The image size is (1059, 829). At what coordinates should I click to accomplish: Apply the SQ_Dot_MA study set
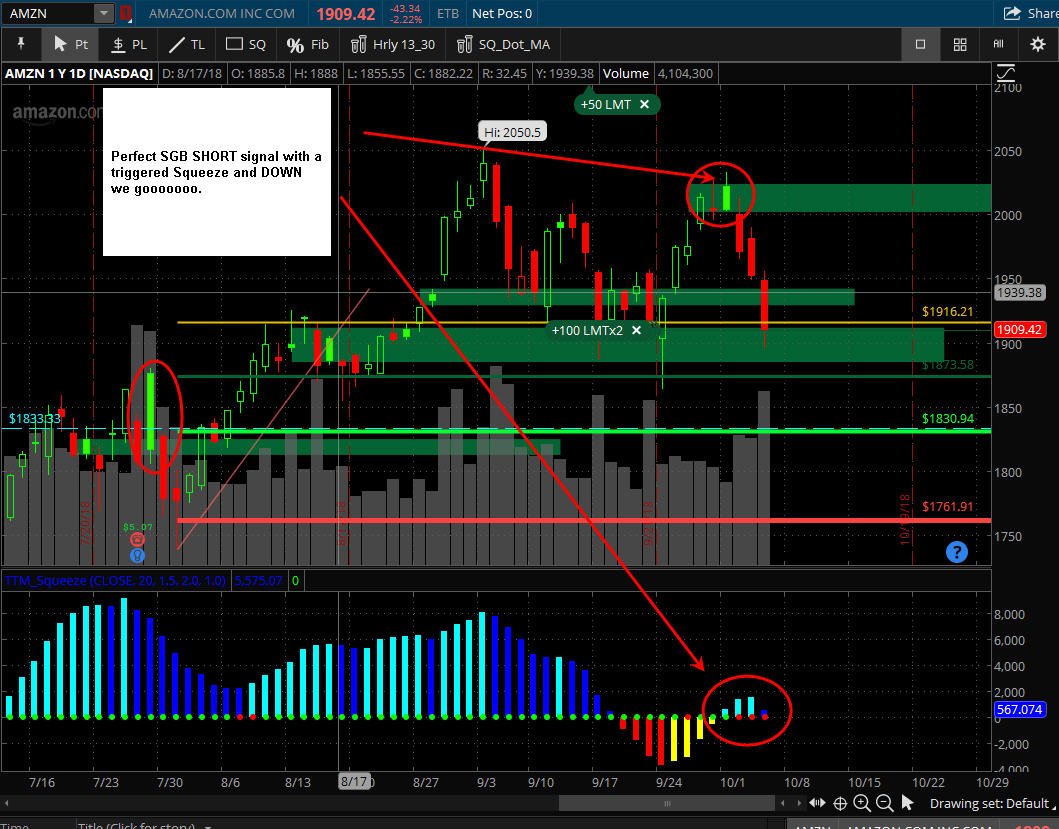[503, 45]
